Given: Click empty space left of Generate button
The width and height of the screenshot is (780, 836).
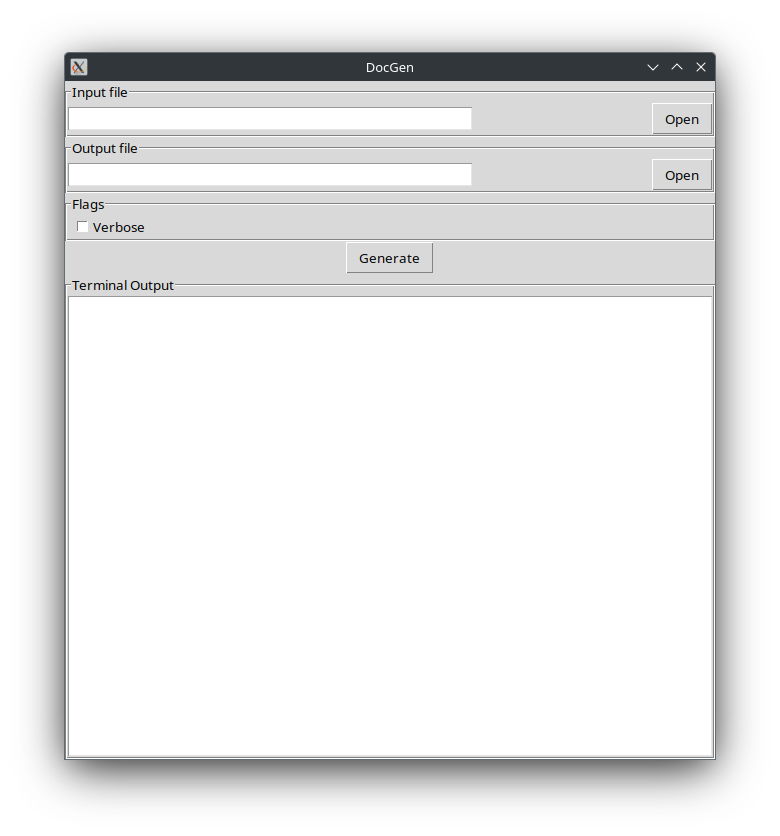Looking at the screenshot, I should click(x=200, y=258).
